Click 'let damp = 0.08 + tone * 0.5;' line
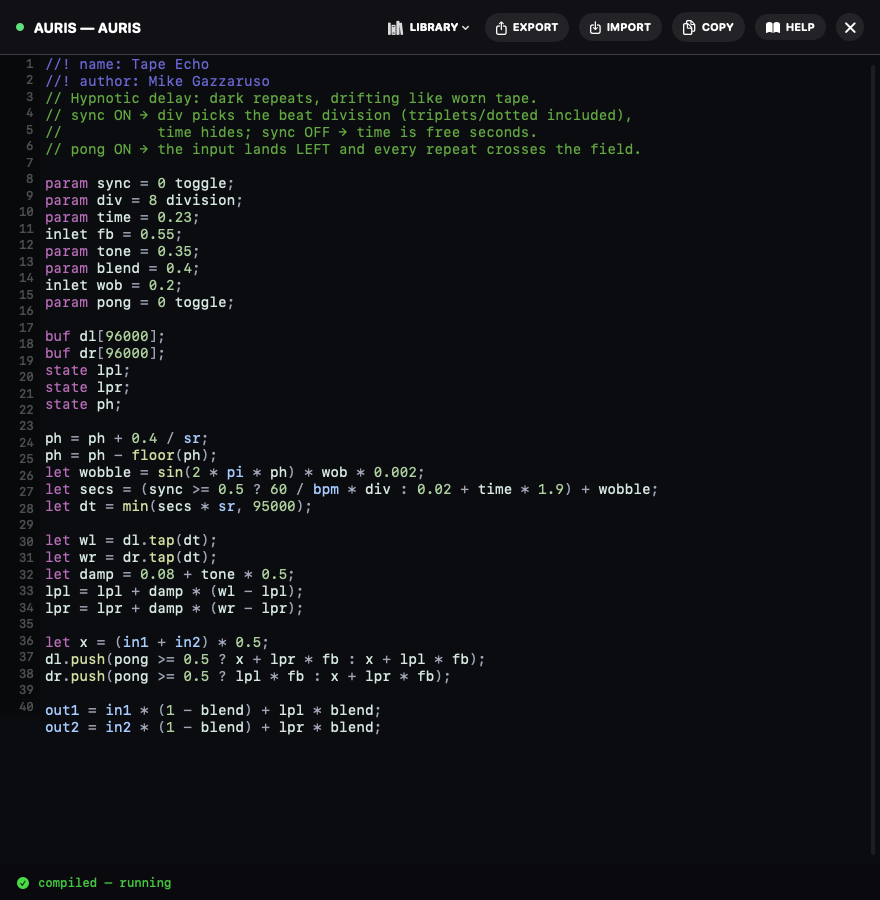The height and width of the screenshot is (900, 880). [170, 575]
